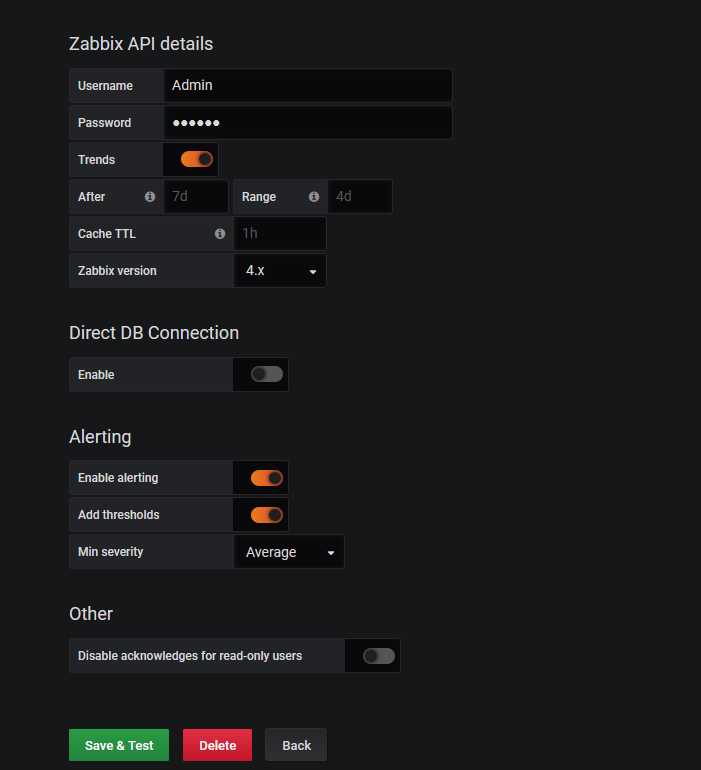Click the Username label
Image resolution: width=701 pixels, height=770 pixels.
105,86
